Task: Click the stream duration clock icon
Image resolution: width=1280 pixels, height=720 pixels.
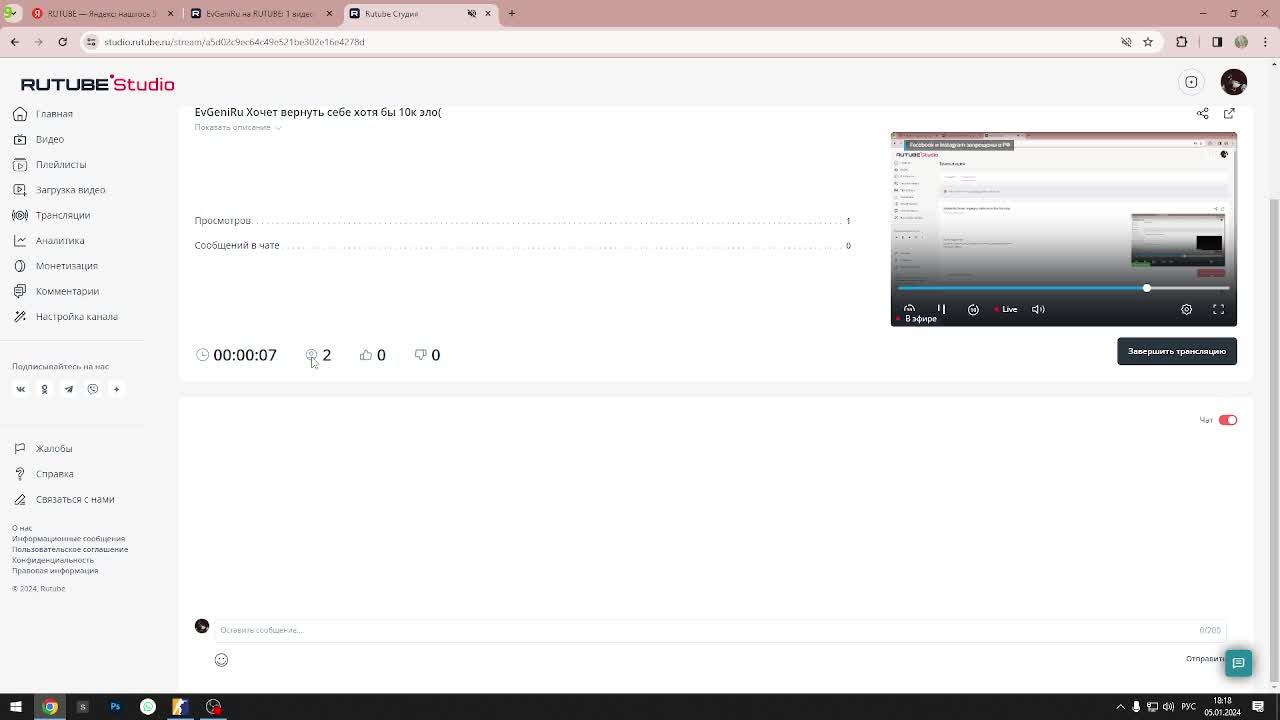Action: click(x=203, y=355)
